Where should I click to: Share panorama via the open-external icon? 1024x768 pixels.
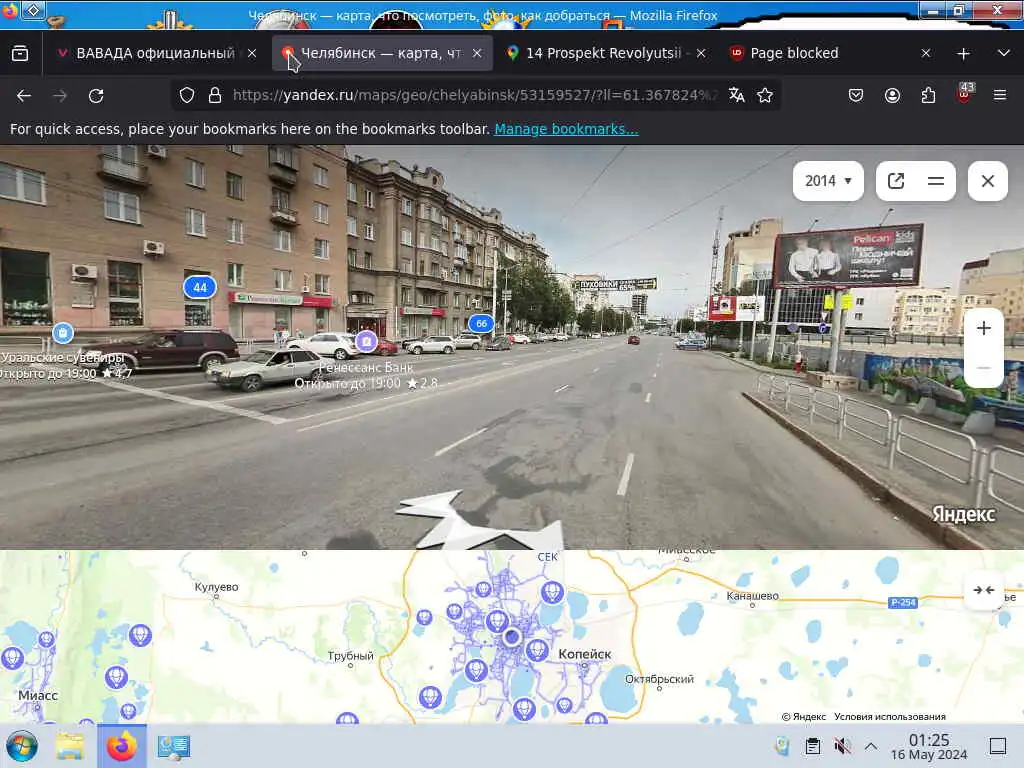click(x=896, y=181)
